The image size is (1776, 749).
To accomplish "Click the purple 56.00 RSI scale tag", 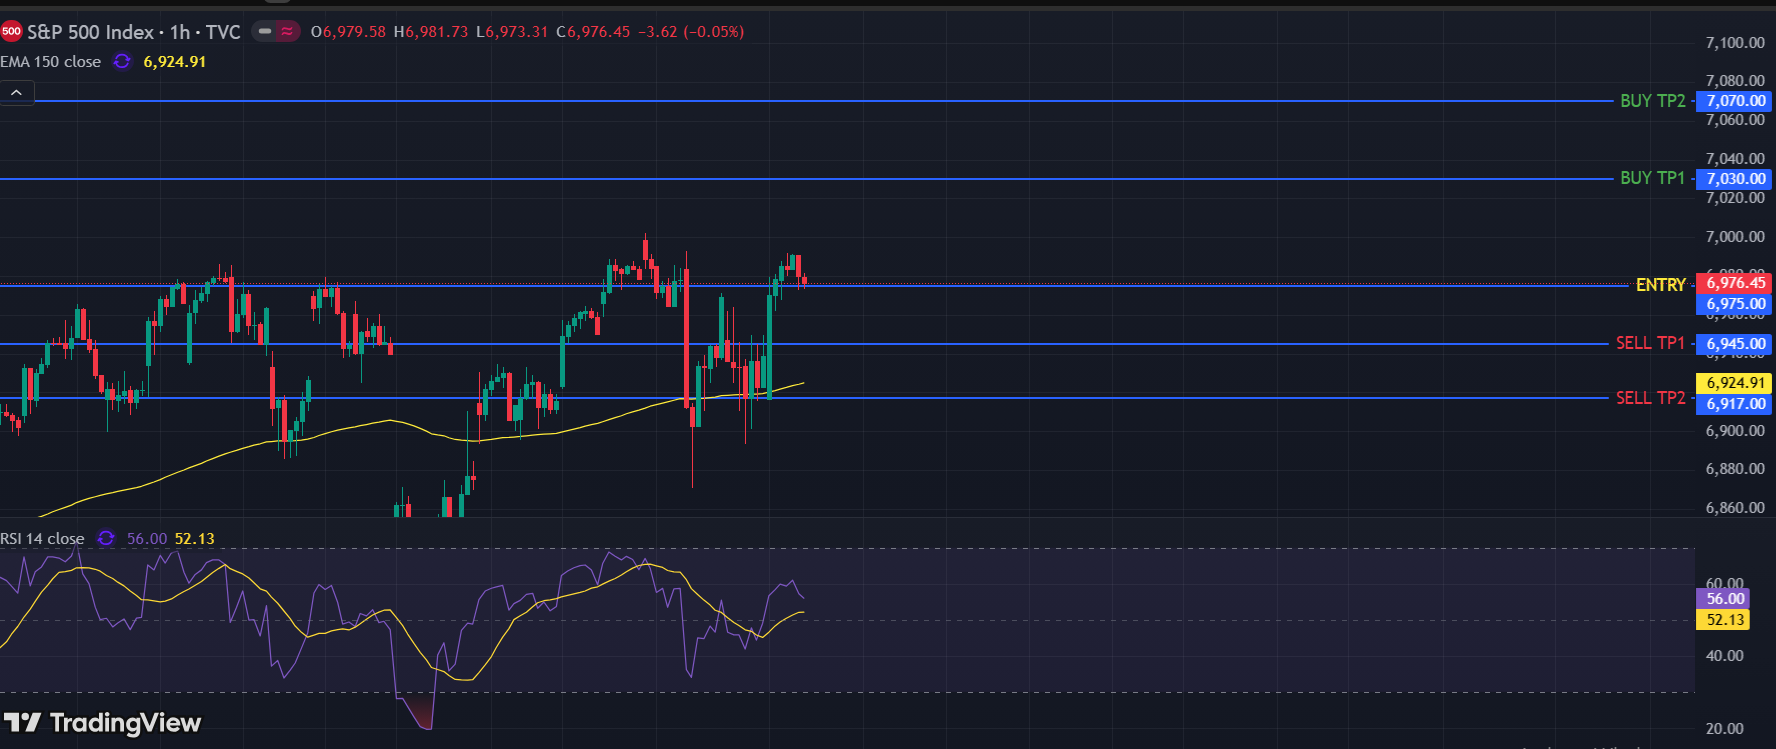I will point(1724,598).
